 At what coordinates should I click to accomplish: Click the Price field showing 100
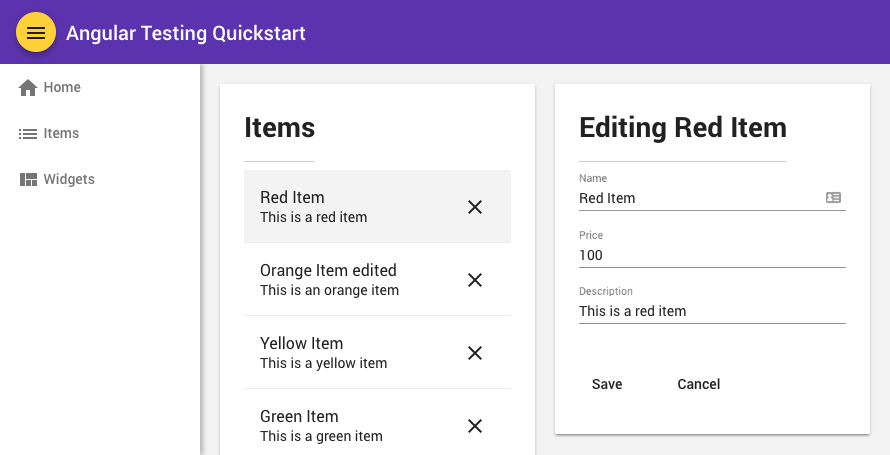(x=712, y=255)
